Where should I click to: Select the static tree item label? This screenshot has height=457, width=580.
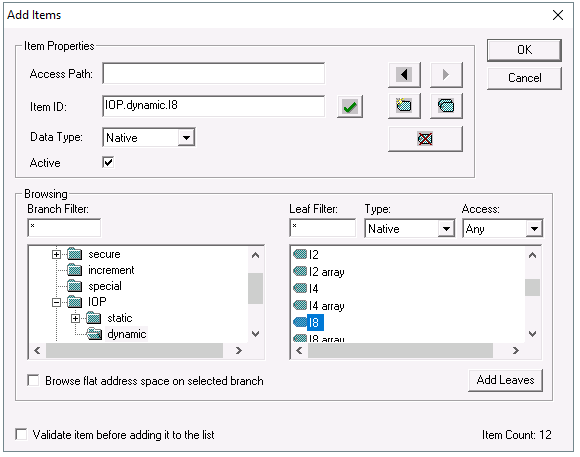point(120,318)
